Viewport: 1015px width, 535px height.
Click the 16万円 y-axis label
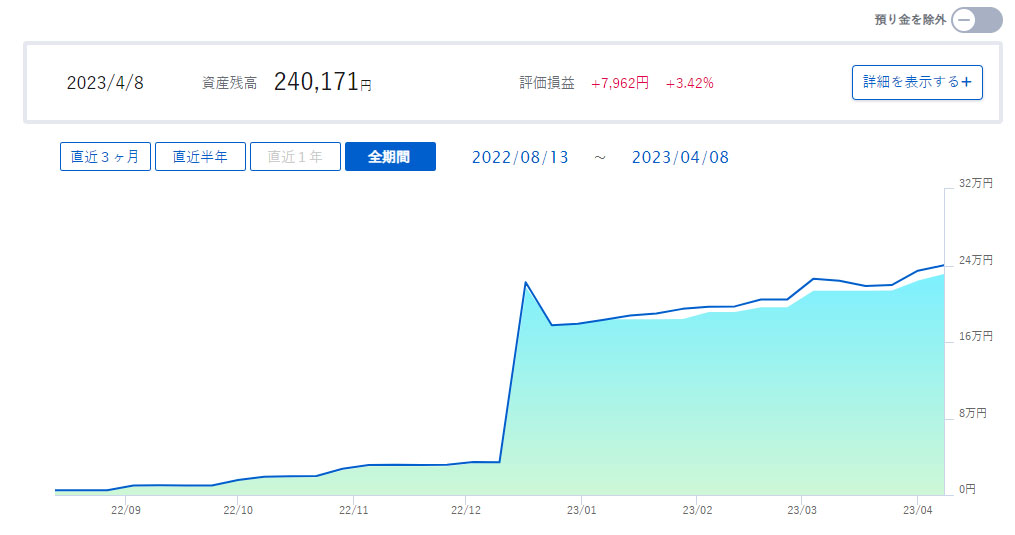975,337
